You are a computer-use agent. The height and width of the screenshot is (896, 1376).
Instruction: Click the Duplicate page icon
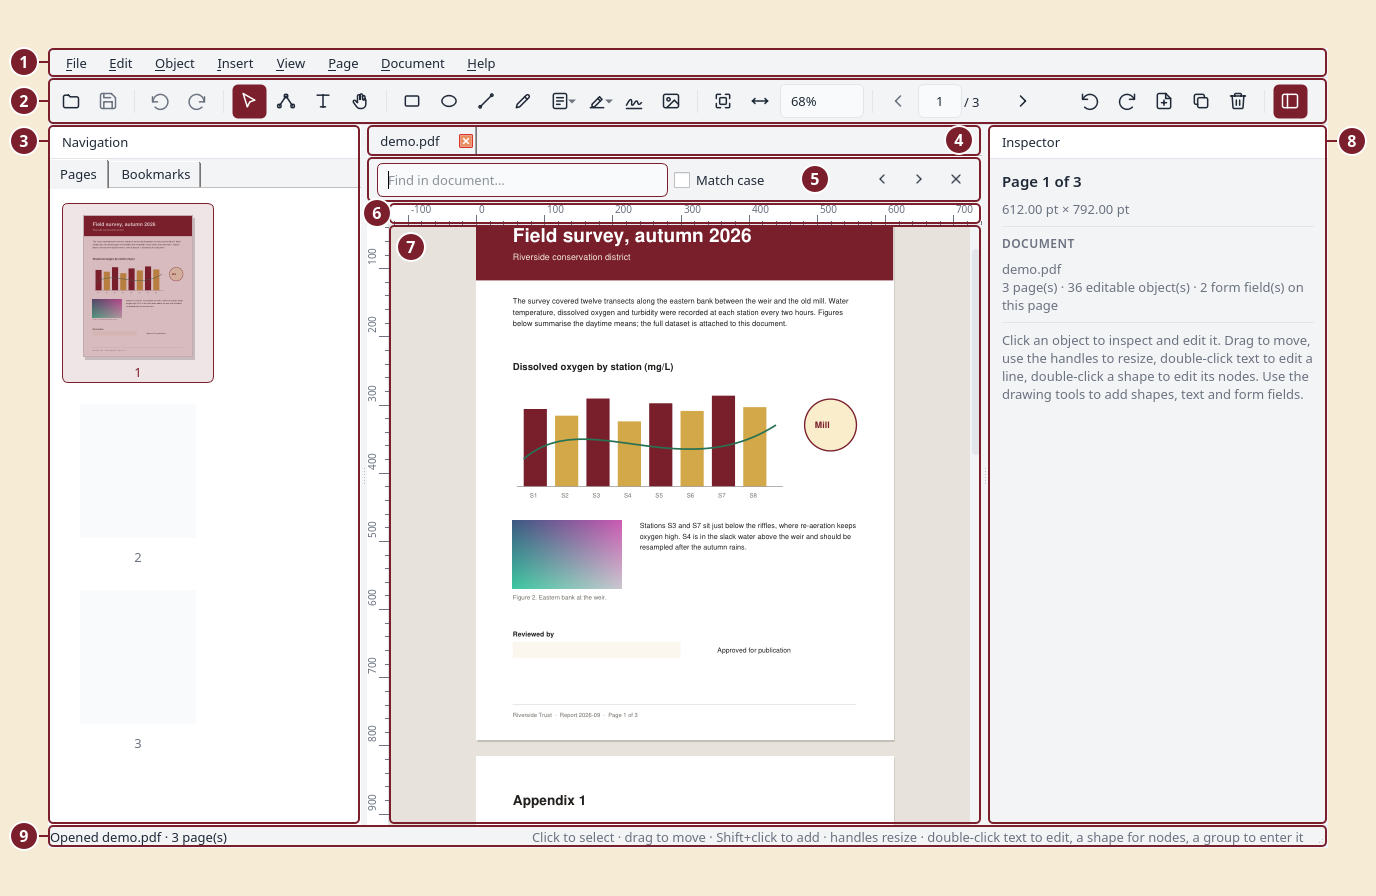[1201, 101]
